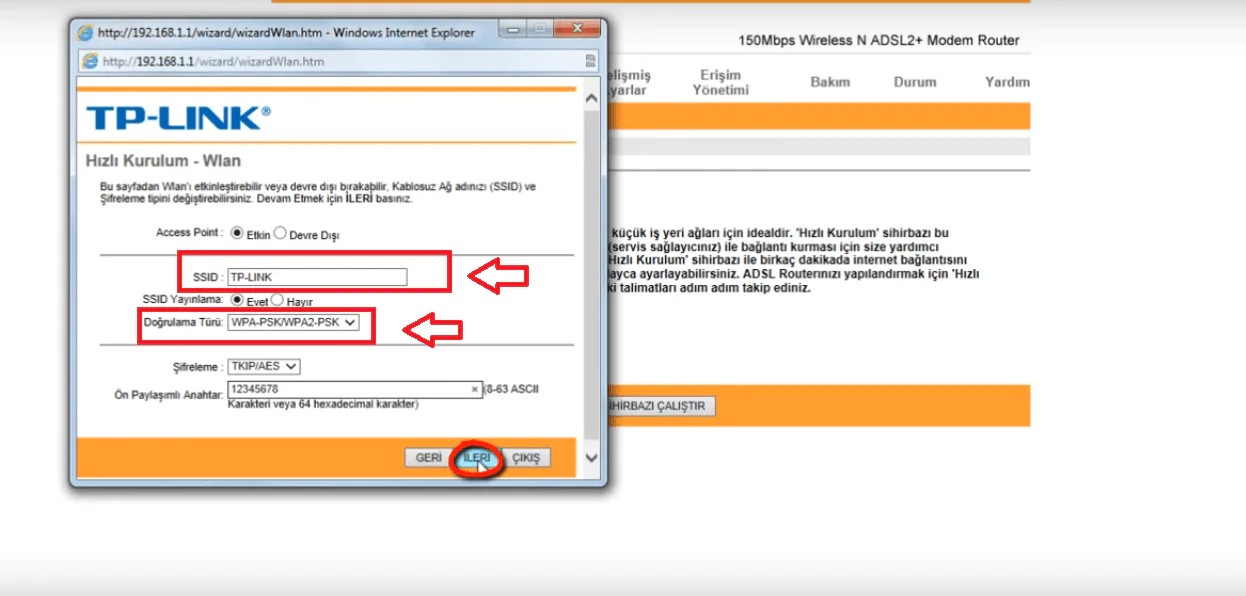1246x596 pixels.
Task: Open the Şifreleme TKIP/AES dropdown
Action: [x=264, y=367]
